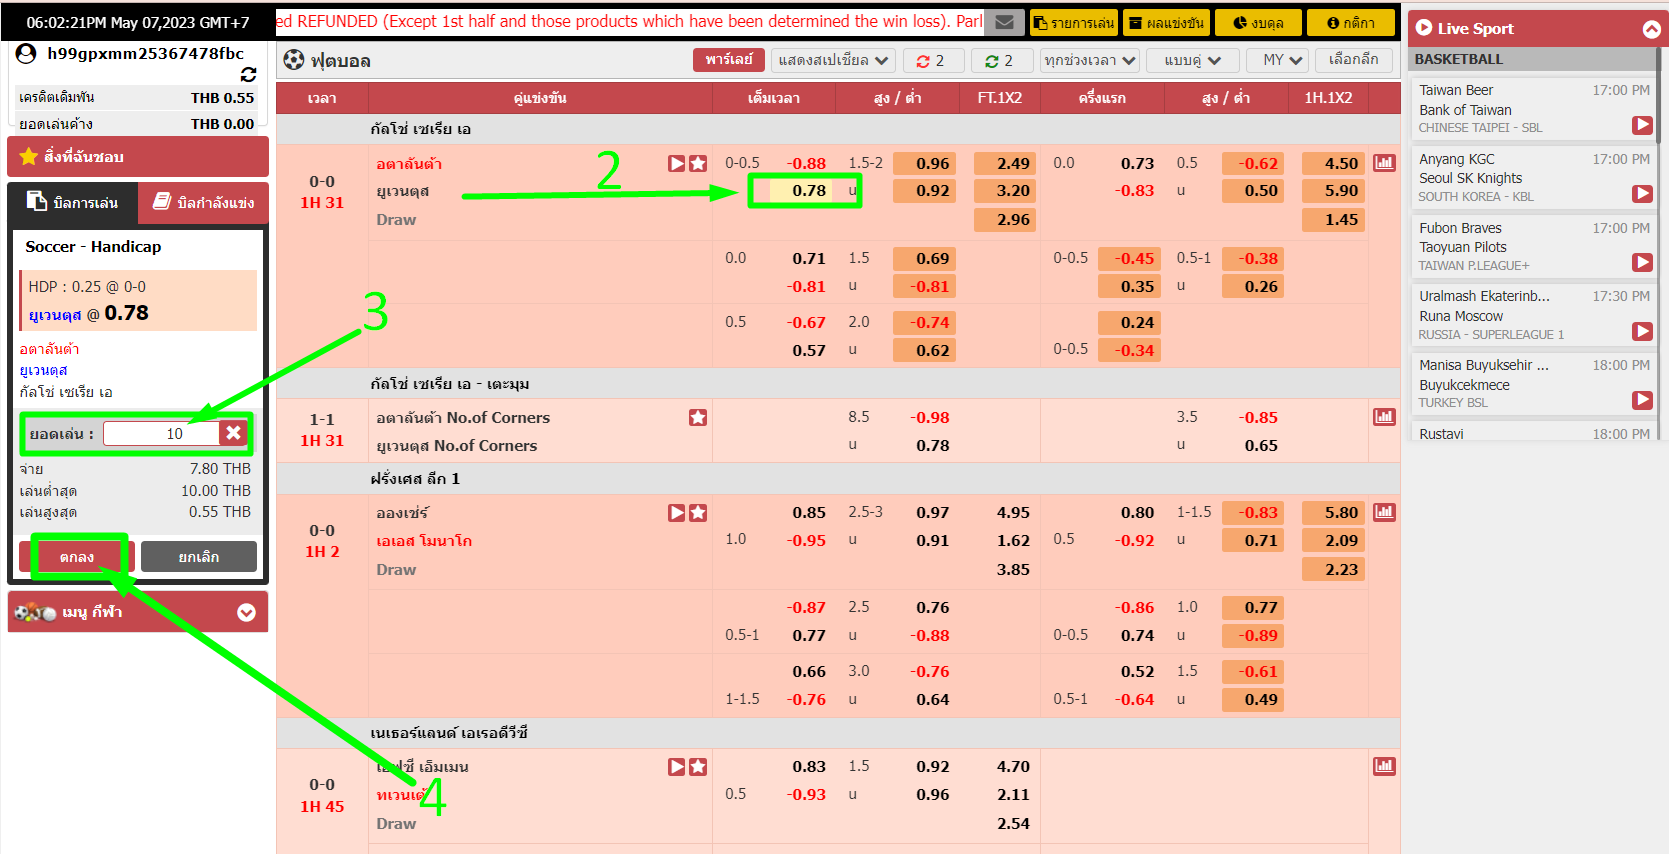Image resolution: width=1669 pixels, height=854 pixels.
Task: Open the ทุกช่วงเวลา time filter dropdown
Action: [1090, 60]
